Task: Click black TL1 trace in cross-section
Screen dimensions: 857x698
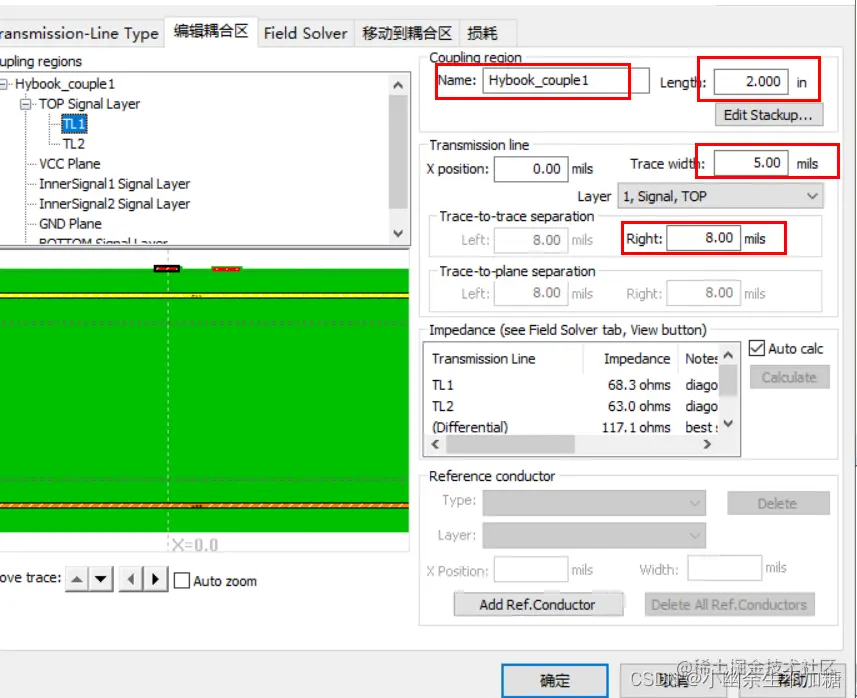Action: point(167,268)
